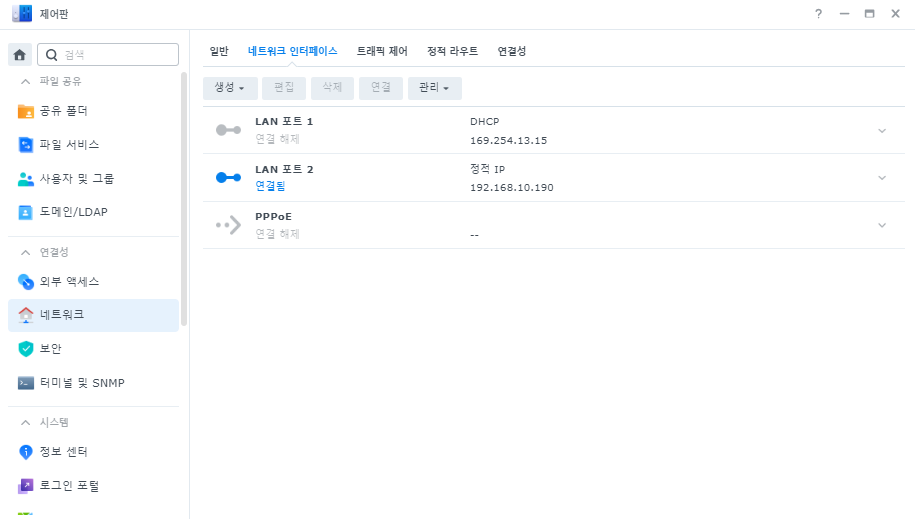
Task: Expand LAN 포트 1 details chevron
Action: tap(882, 131)
